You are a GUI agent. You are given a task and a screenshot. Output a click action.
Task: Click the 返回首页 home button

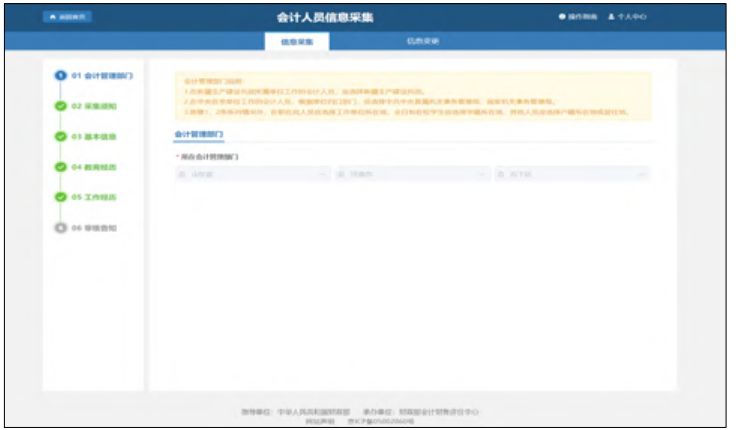tap(66, 18)
